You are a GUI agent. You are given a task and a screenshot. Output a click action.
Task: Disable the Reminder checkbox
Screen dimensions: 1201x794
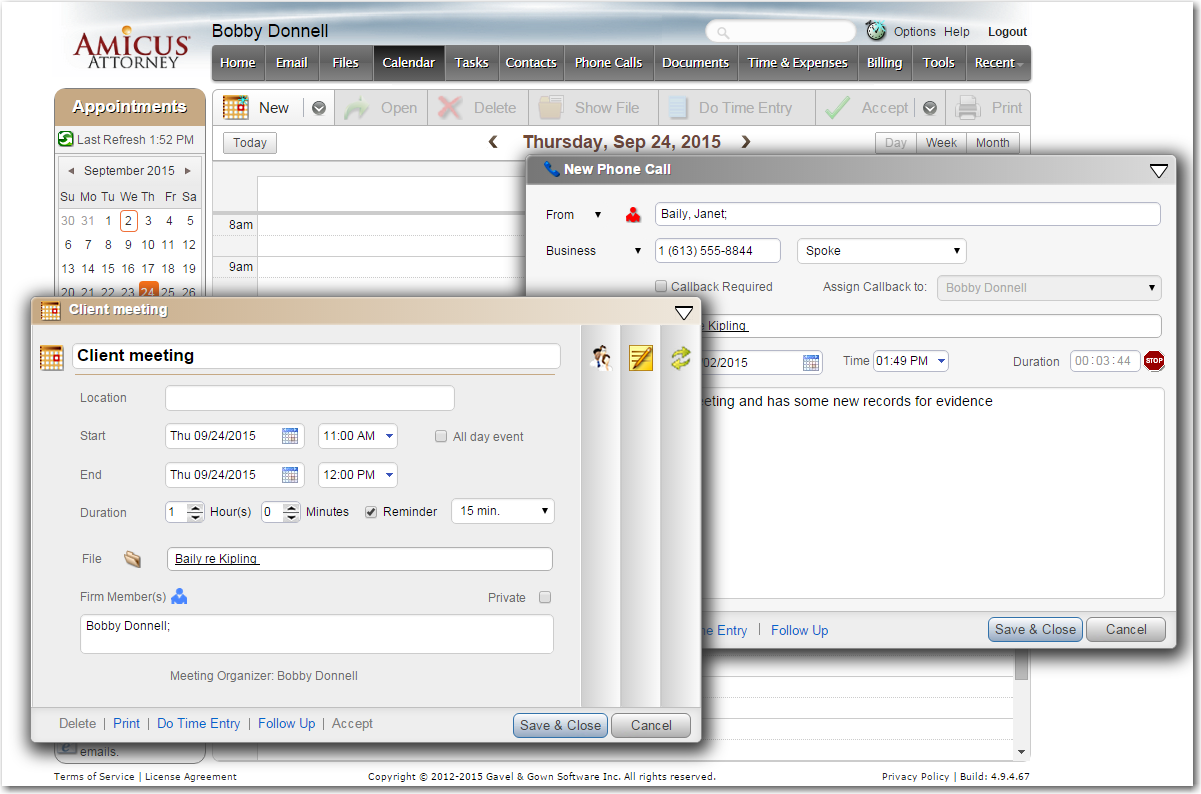click(370, 511)
